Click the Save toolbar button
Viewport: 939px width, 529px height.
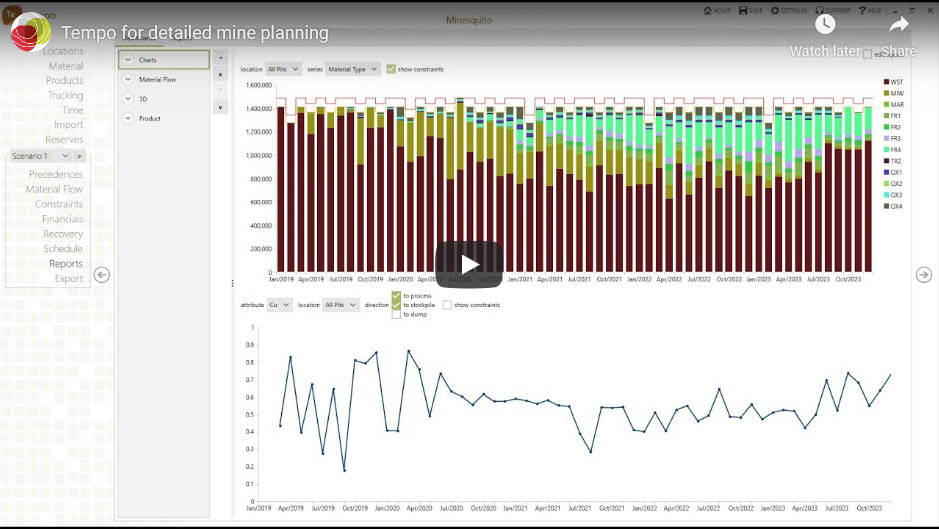click(750, 10)
